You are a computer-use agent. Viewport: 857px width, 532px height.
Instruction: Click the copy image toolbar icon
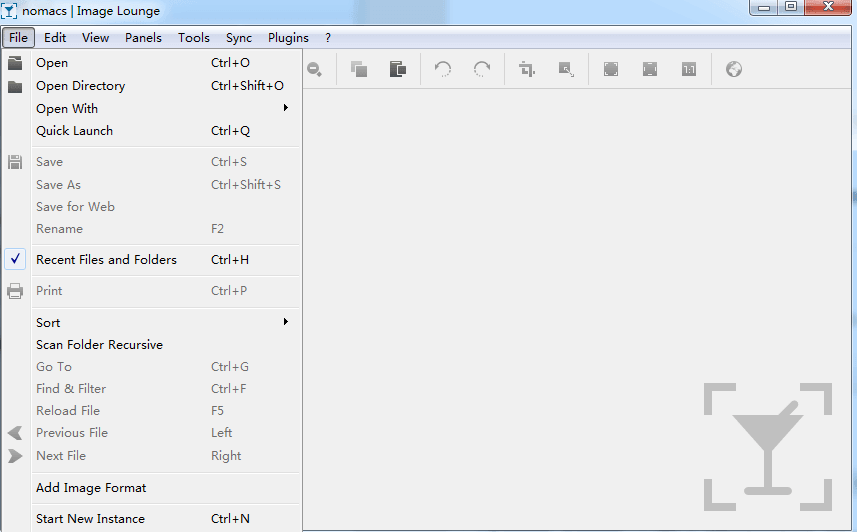click(359, 69)
